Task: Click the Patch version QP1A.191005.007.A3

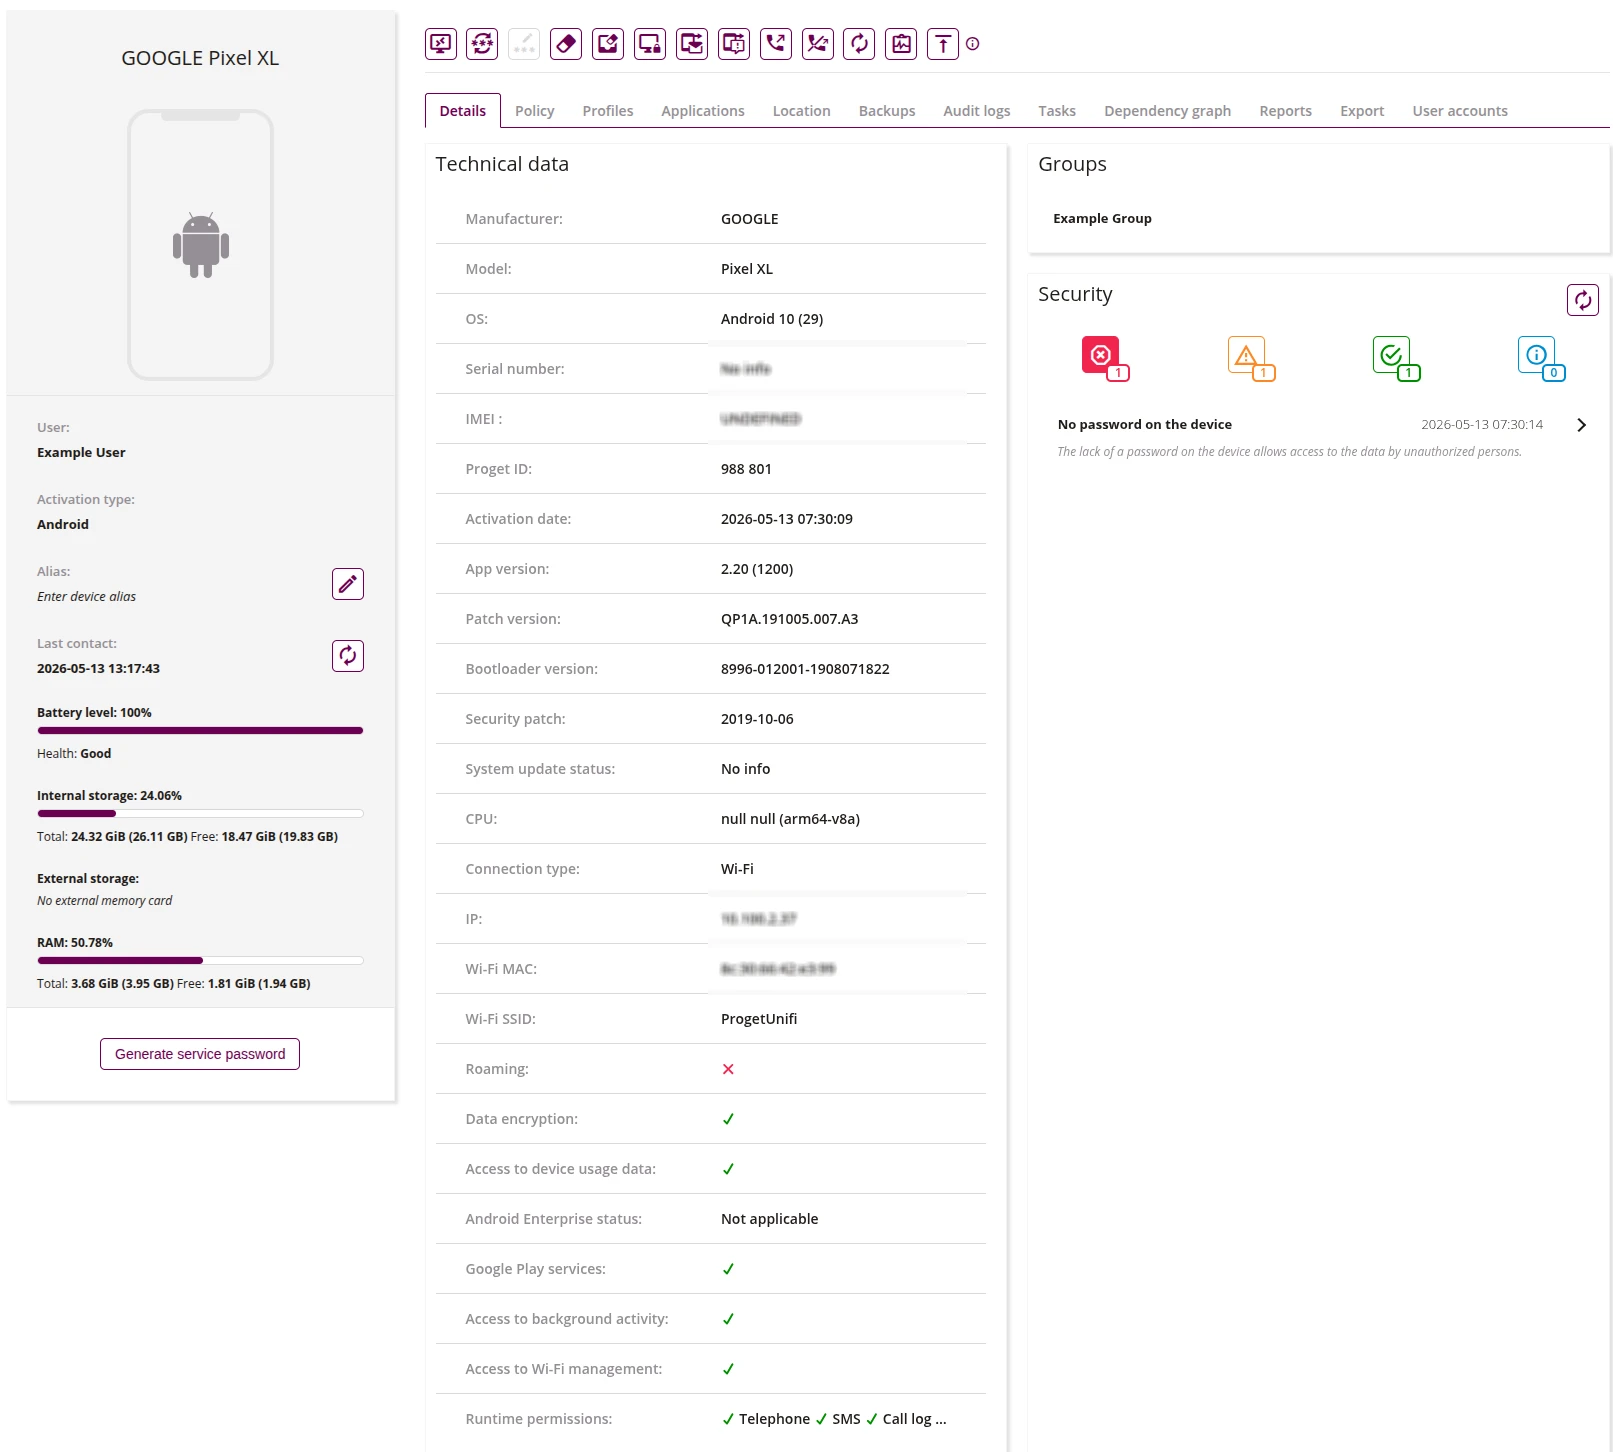Action: (790, 619)
